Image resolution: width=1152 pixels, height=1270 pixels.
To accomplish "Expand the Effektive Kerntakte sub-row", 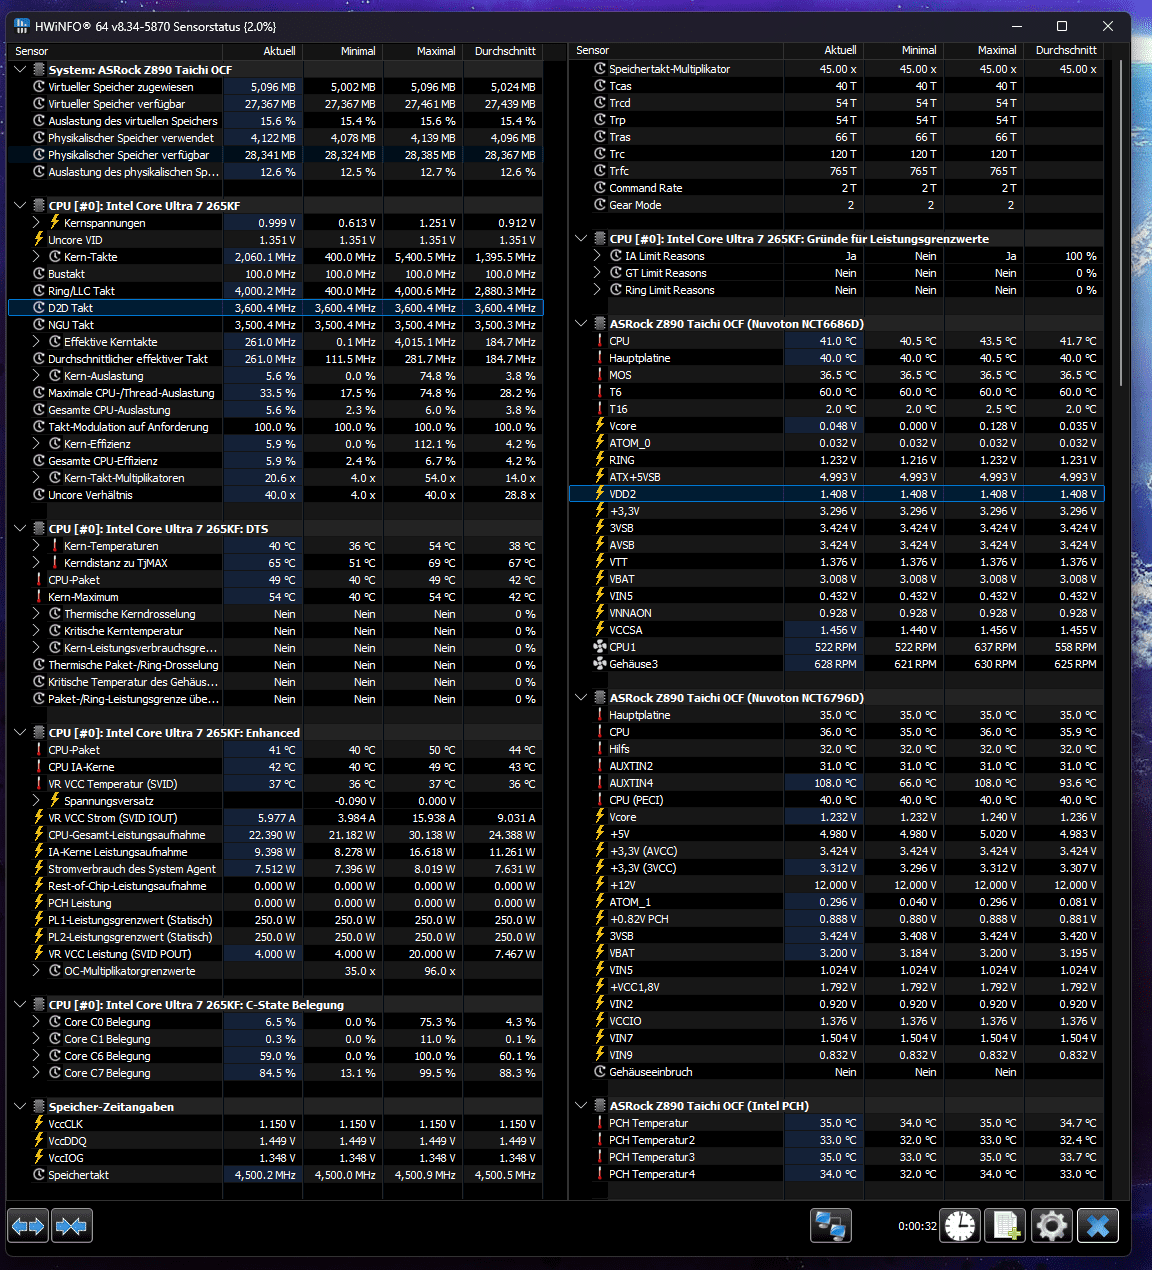I will (x=36, y=342).
